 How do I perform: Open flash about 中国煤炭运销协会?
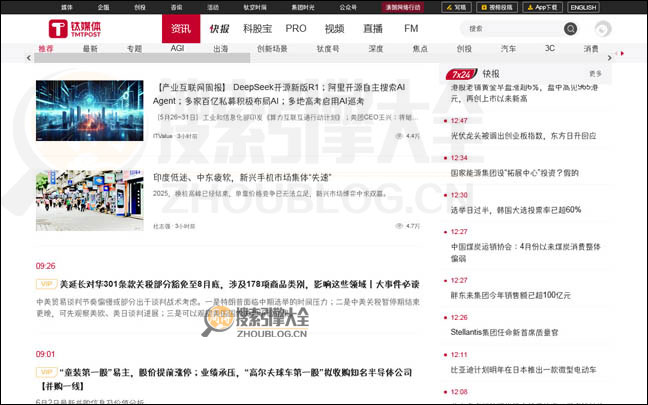tap(525, 252)
